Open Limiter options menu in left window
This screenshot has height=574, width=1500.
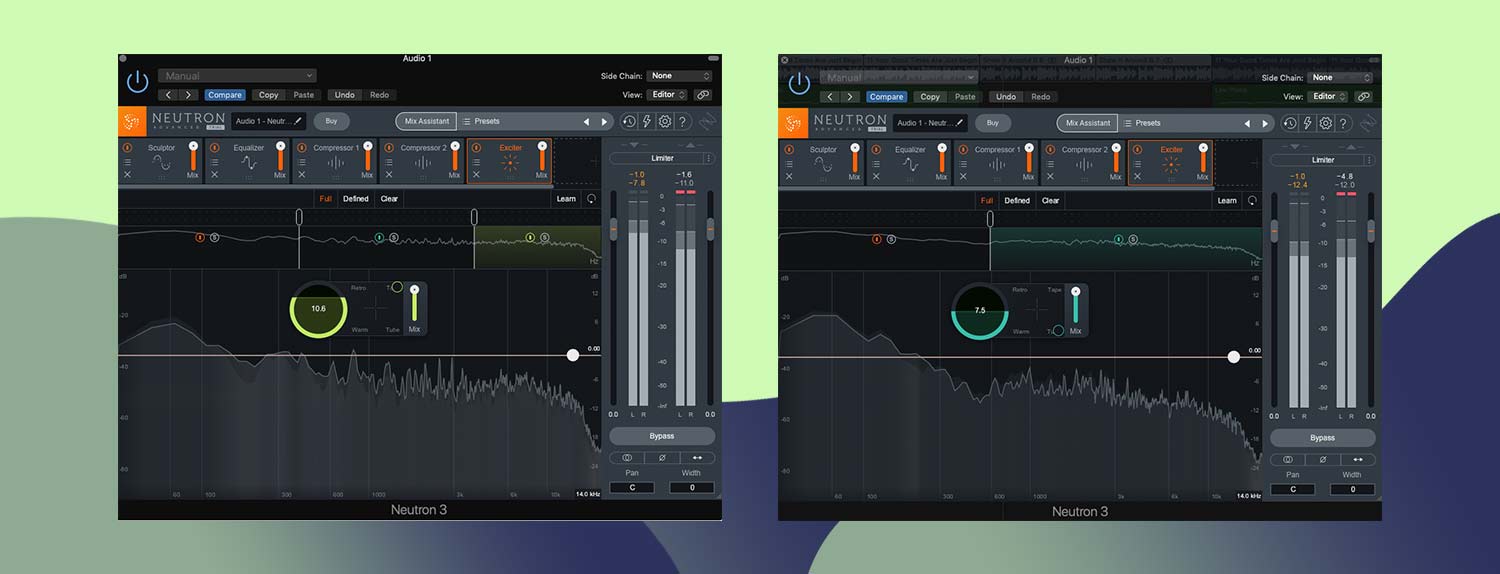click(x=709, y=158)
